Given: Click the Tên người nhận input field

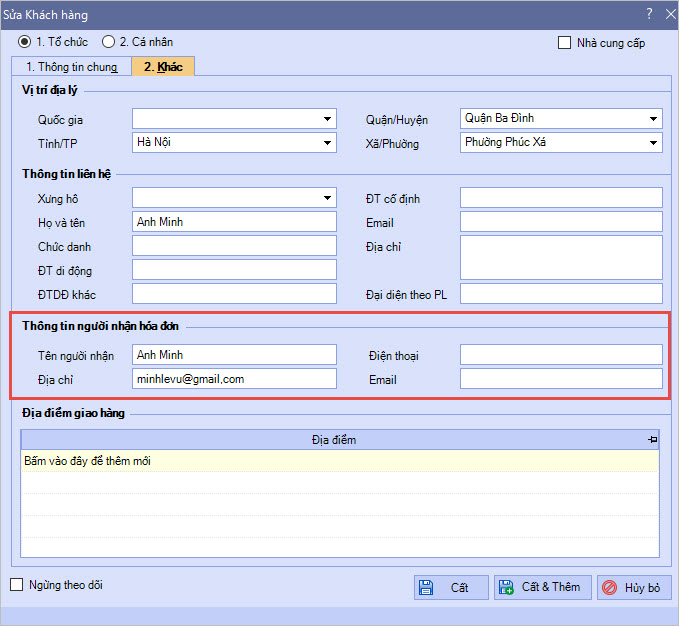Looking at the screenshot, I should [x=234, y=355].
